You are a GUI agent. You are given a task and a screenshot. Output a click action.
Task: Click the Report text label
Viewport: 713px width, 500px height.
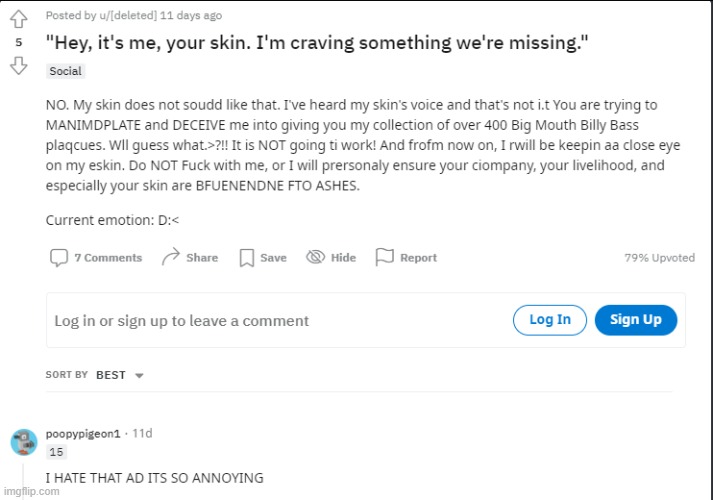pos(418,258)
